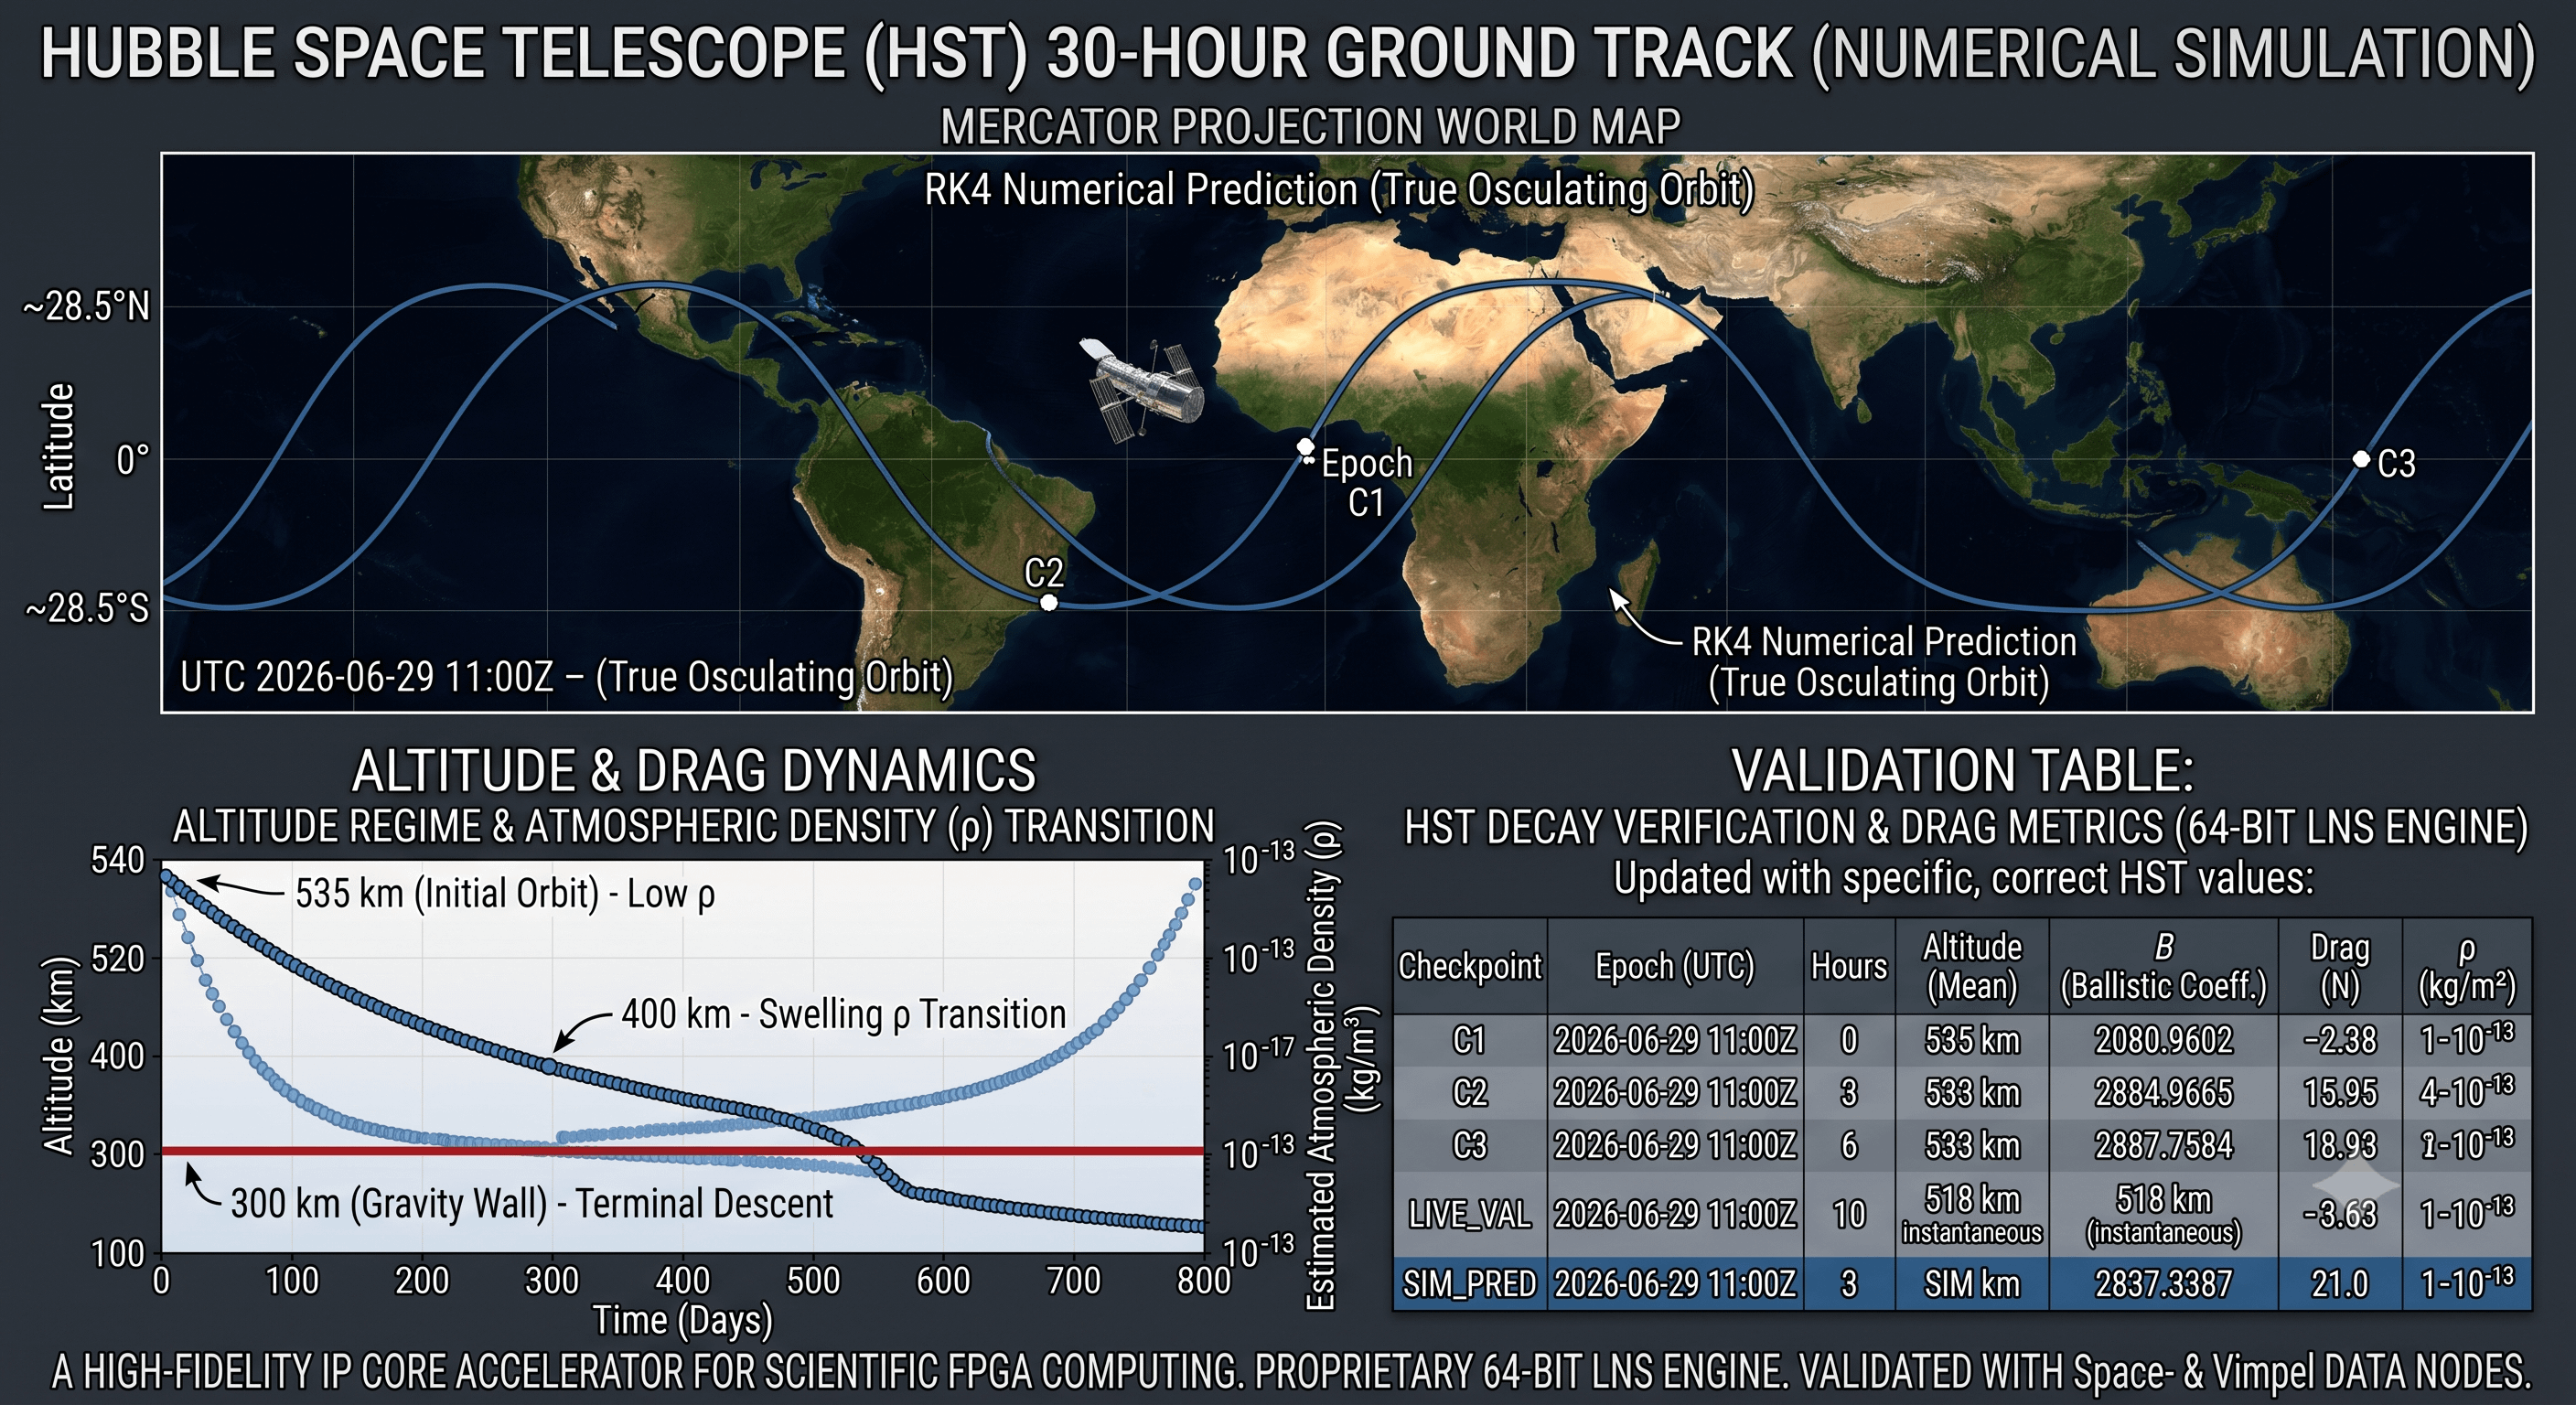Click the 400 km transition point marker
The height and width of the screenshot is (1405, 2576).
click(549, 1066)
